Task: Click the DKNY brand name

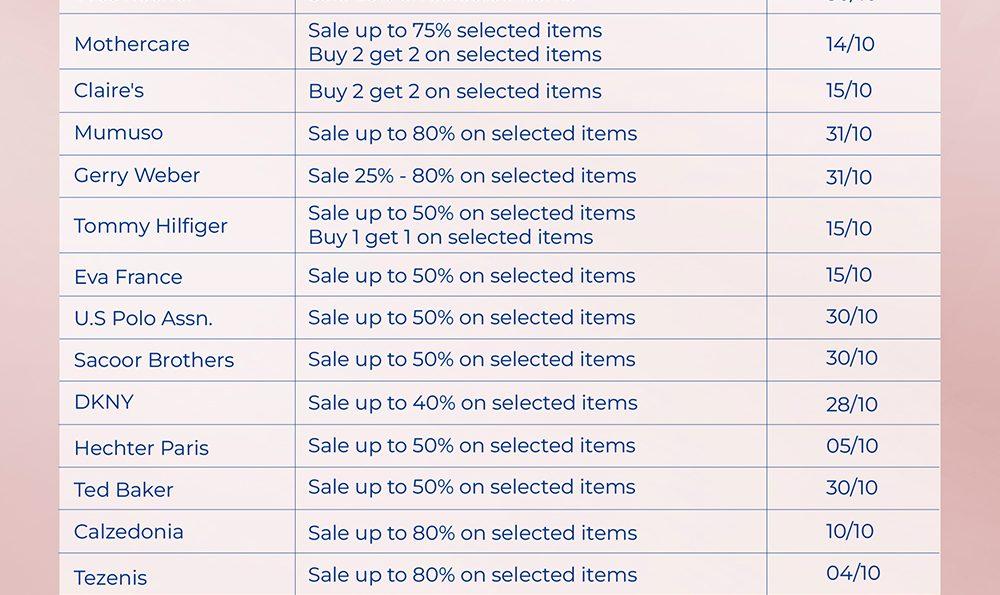Action: point(104,402)
